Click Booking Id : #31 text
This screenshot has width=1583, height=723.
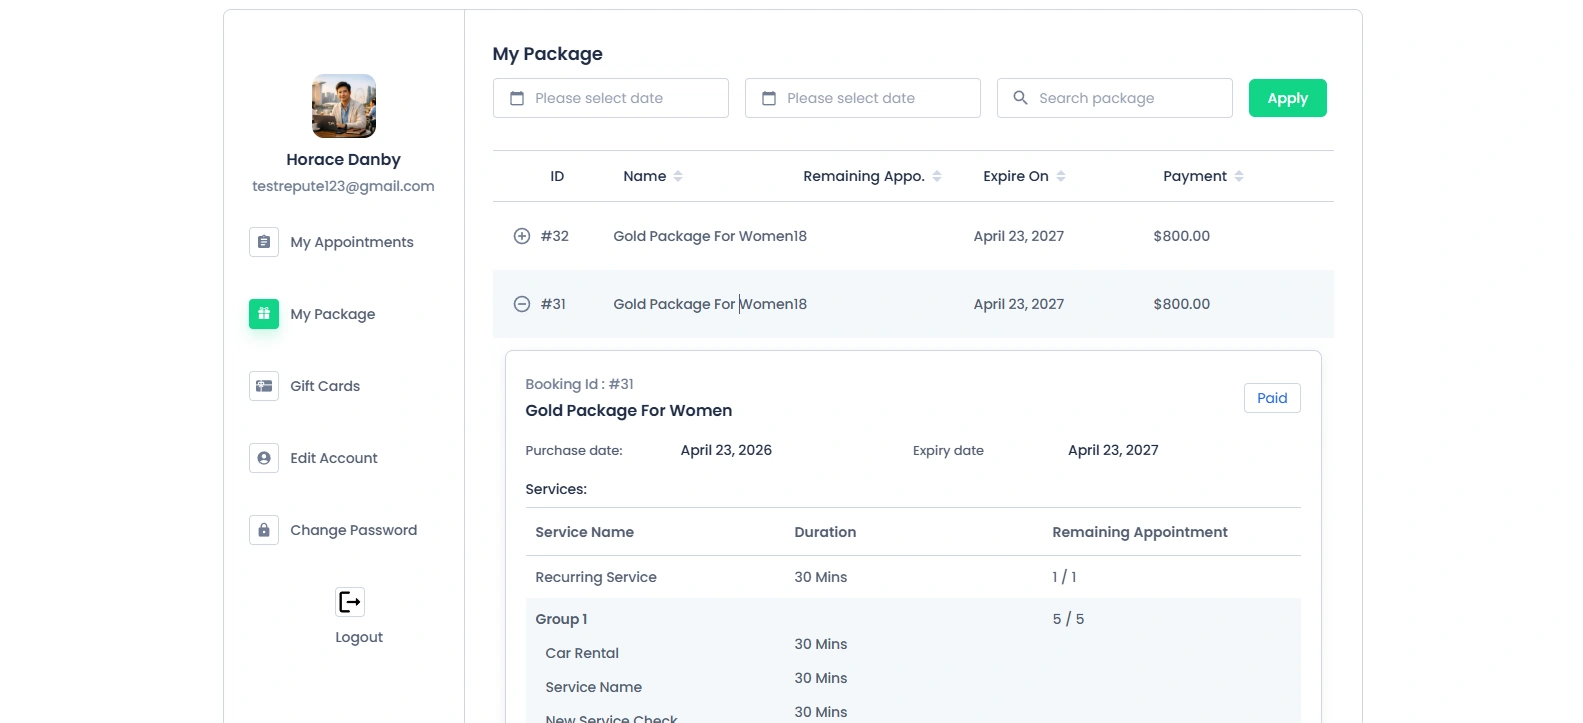pos(579,384)
